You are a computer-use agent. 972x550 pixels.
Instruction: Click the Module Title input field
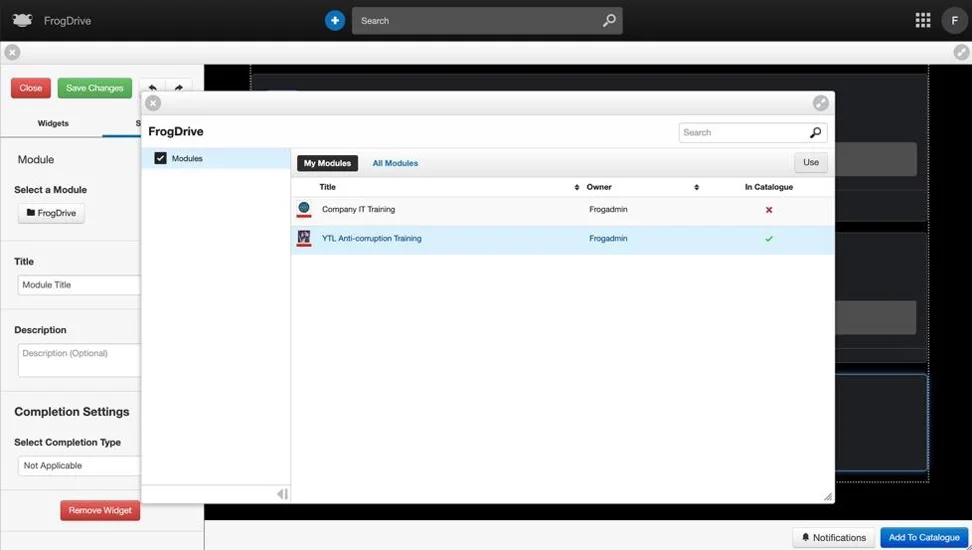click(x=79, y=285)
